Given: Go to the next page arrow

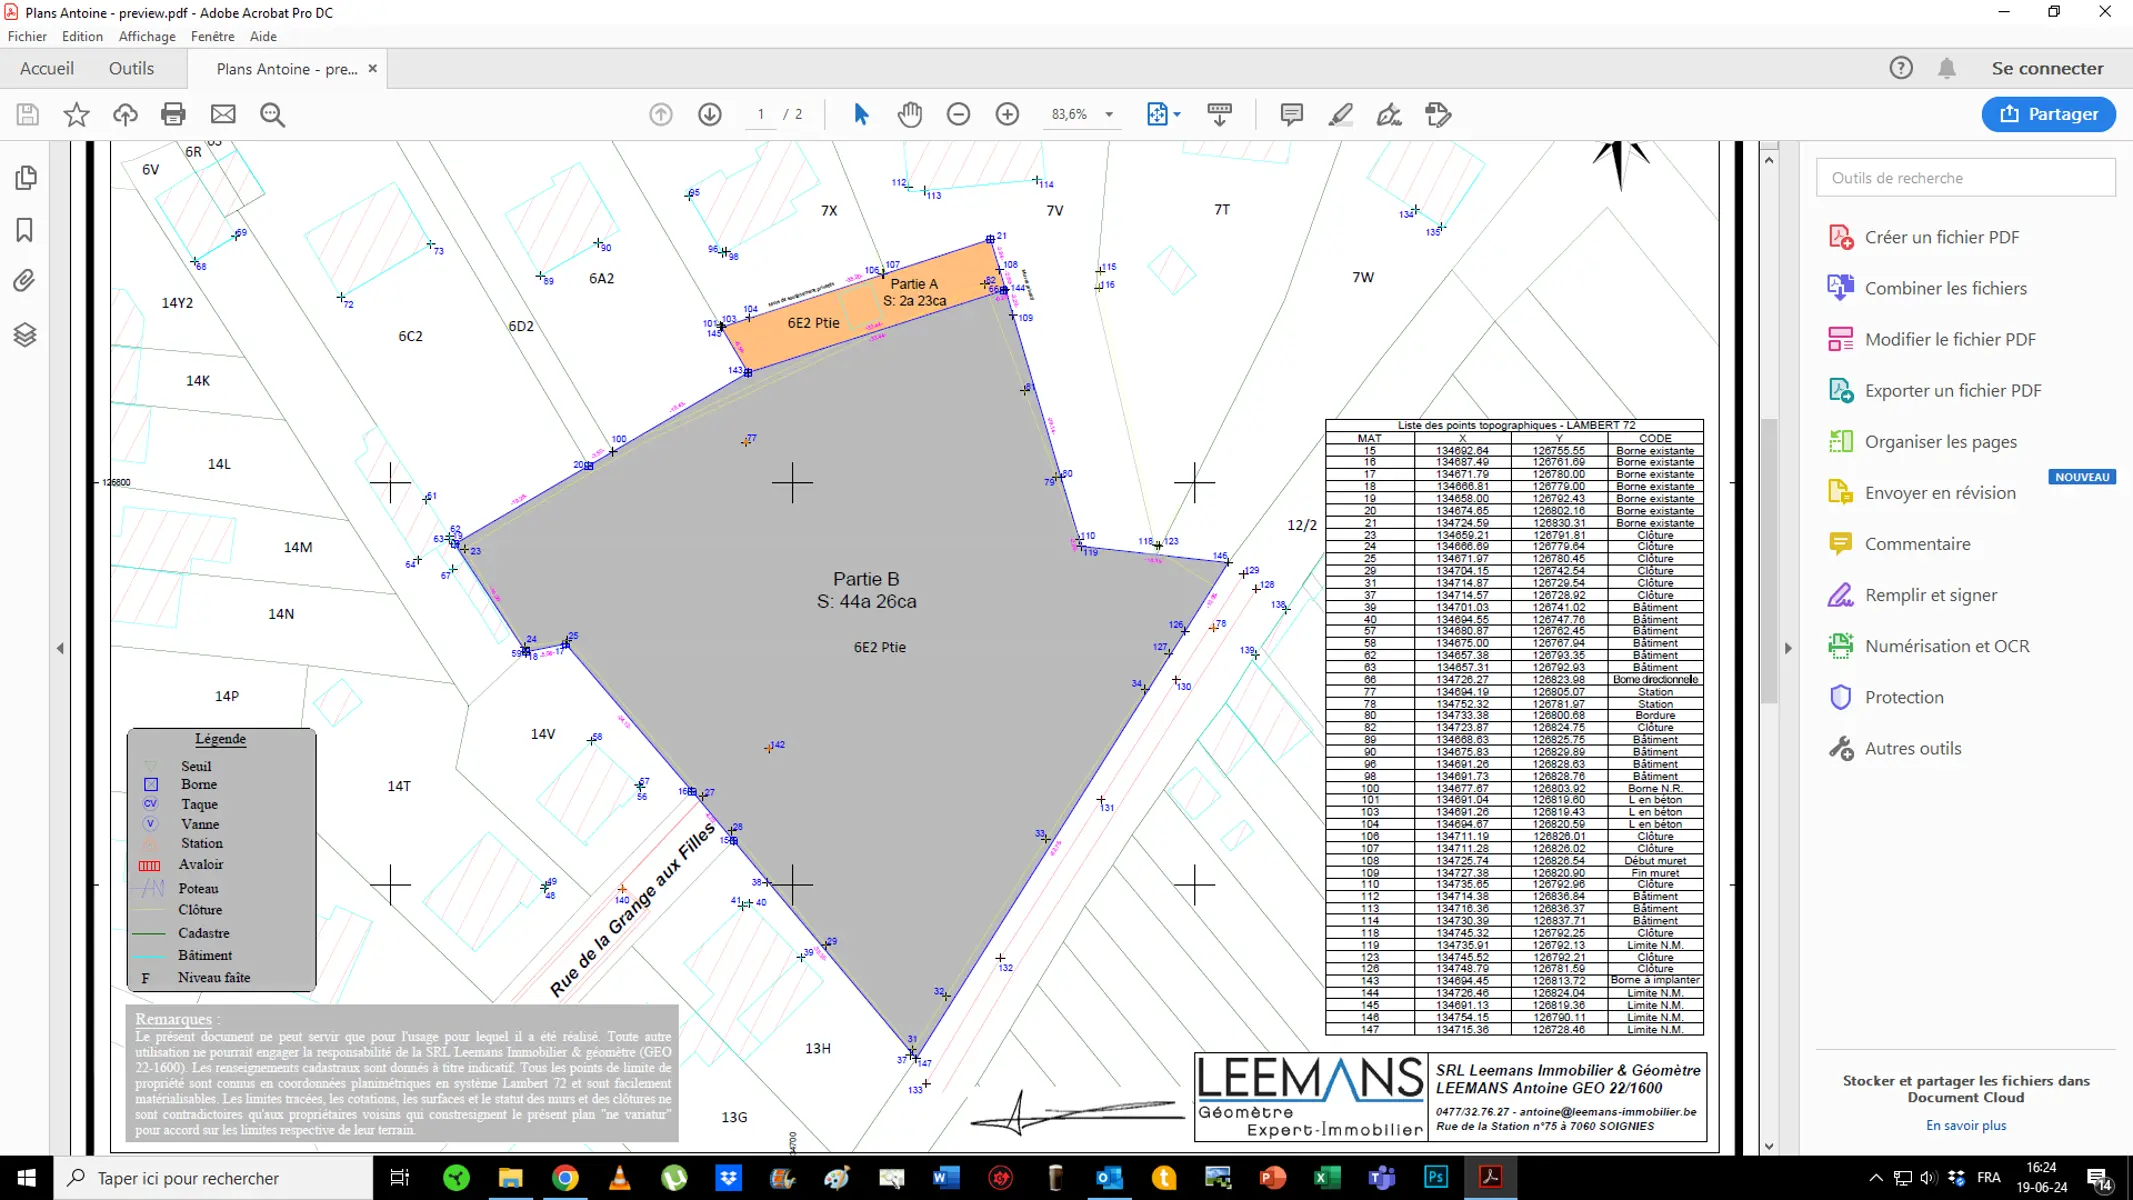Looking at the screenshot, I should pyautogui.click(x=710, y=114).
